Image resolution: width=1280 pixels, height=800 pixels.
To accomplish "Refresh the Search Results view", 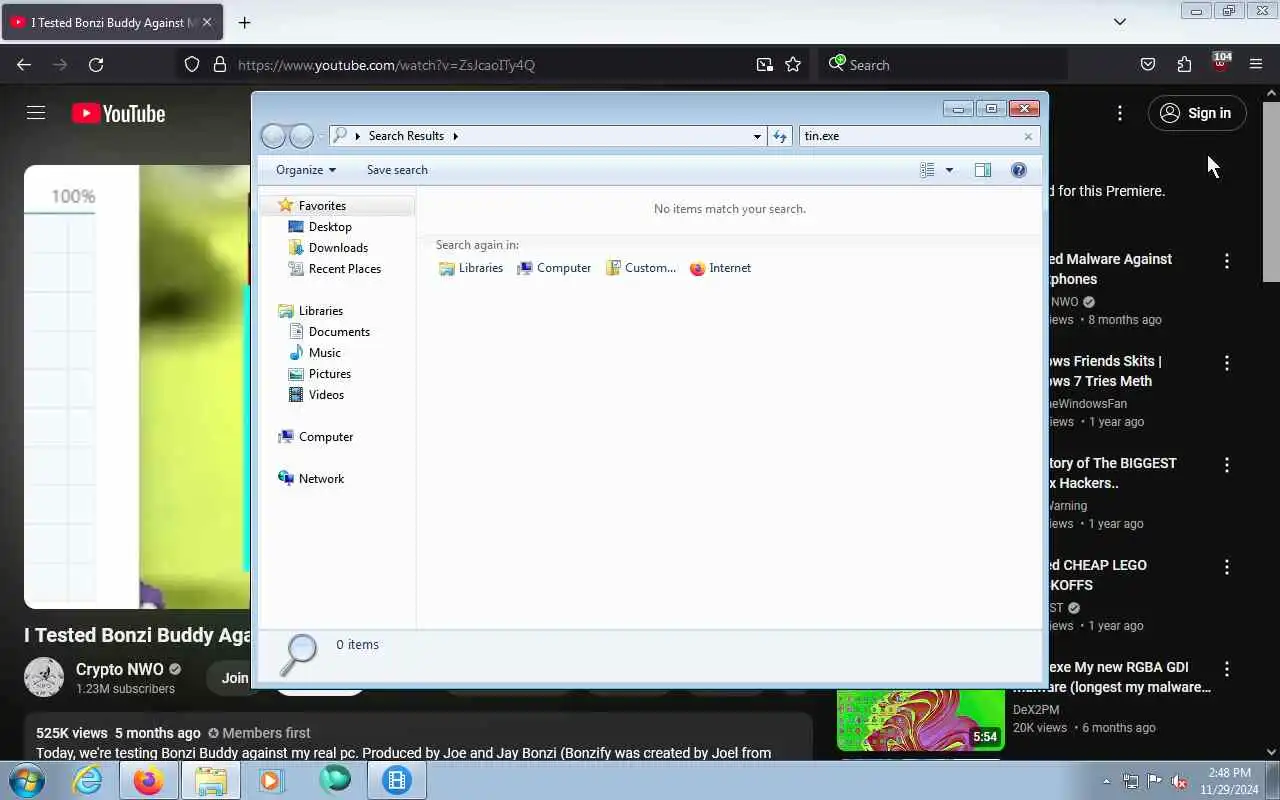I will point(780,136).
